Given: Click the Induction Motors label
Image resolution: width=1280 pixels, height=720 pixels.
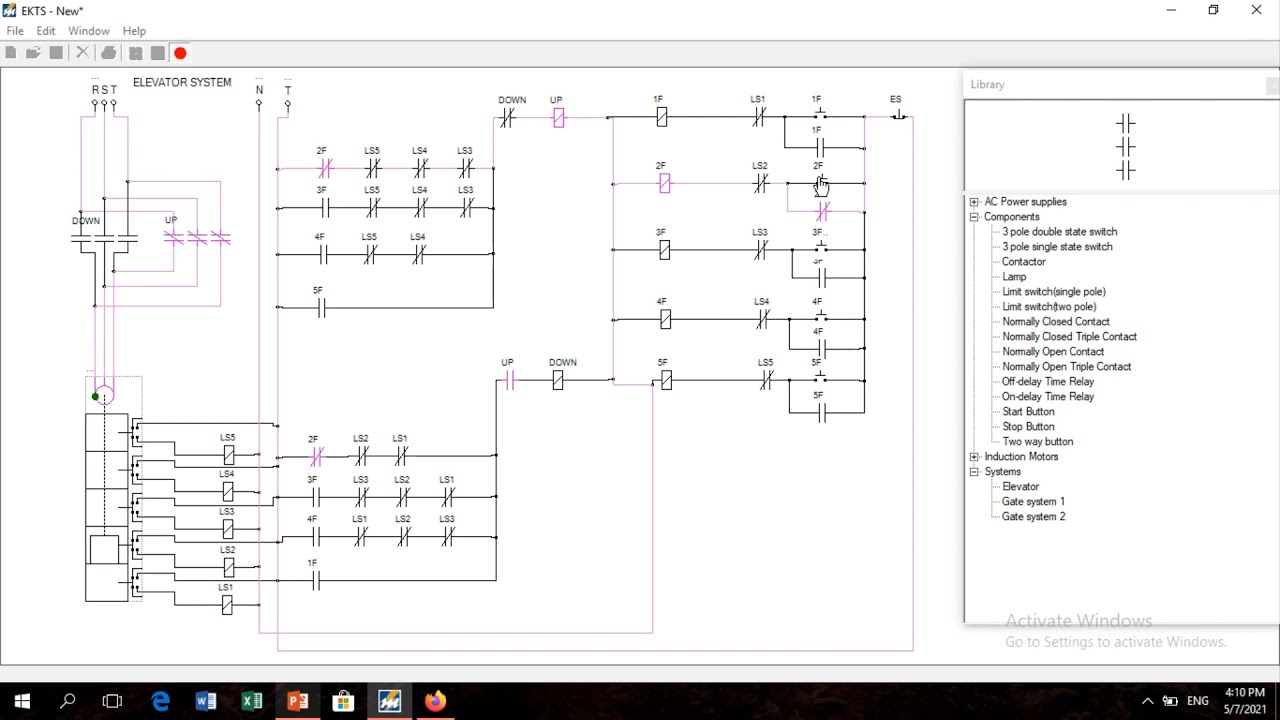Looking at the screenshot, I should tap(1021, 457).
